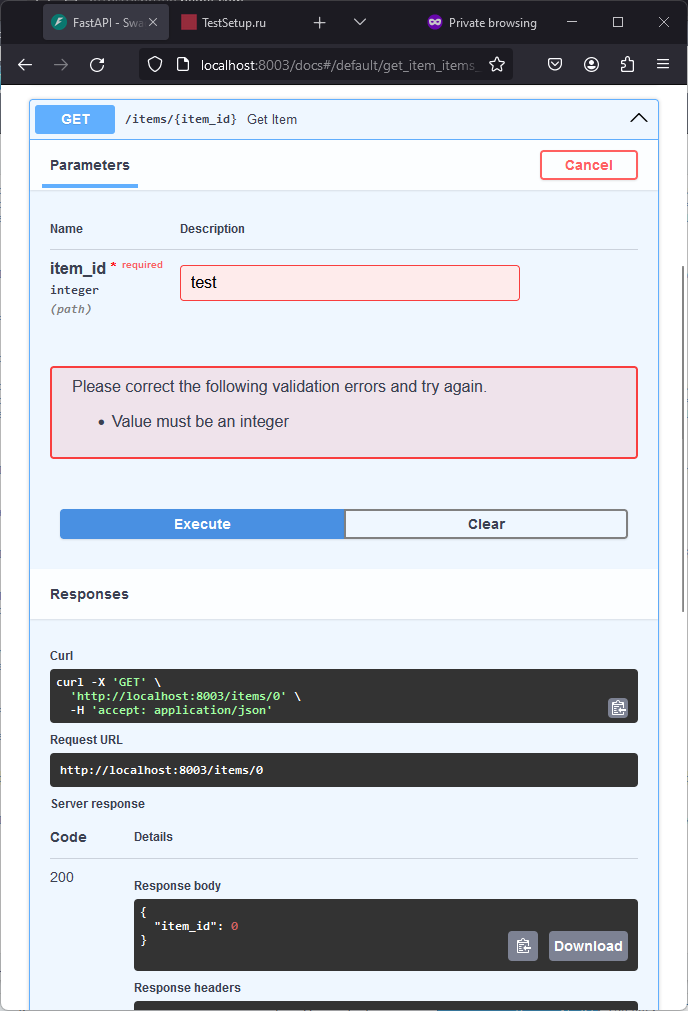Click the page vertical scrollbar thumb
The height and width of the screenshot is (1011, 688).
683,438
